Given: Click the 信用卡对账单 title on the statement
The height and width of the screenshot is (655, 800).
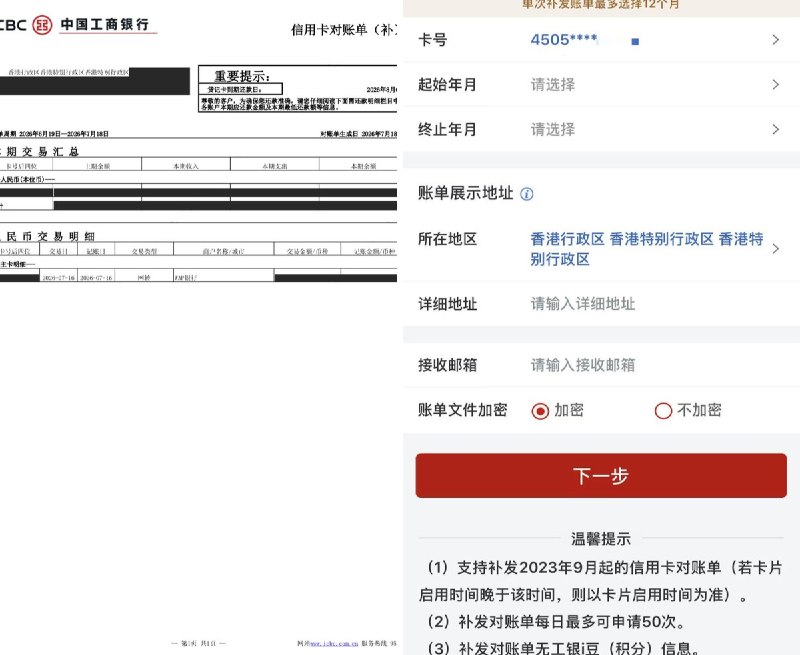Looking at the screenshot, I should click(343, 30).
